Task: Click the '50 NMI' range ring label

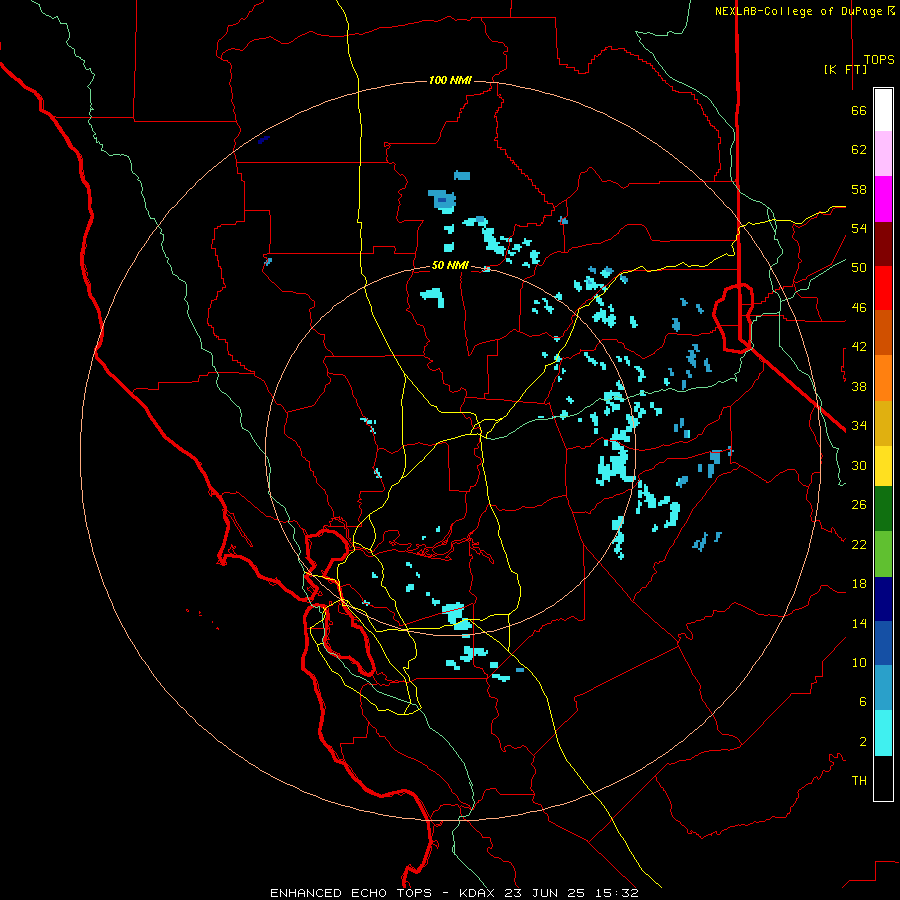Action: (450, 266)
